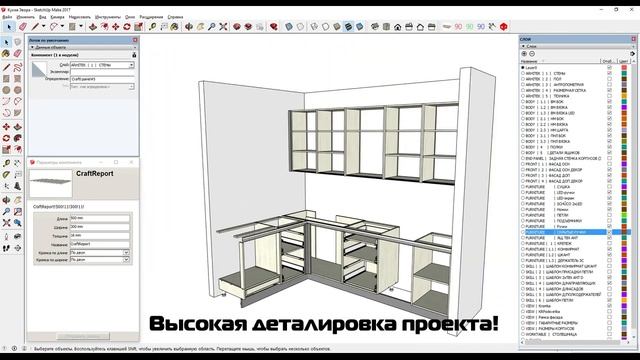This screenshot has width=640, height=360.
Task: Toggle visibility of FURNITURE ПЕТЛИ layer
Action: coord(609,215)
